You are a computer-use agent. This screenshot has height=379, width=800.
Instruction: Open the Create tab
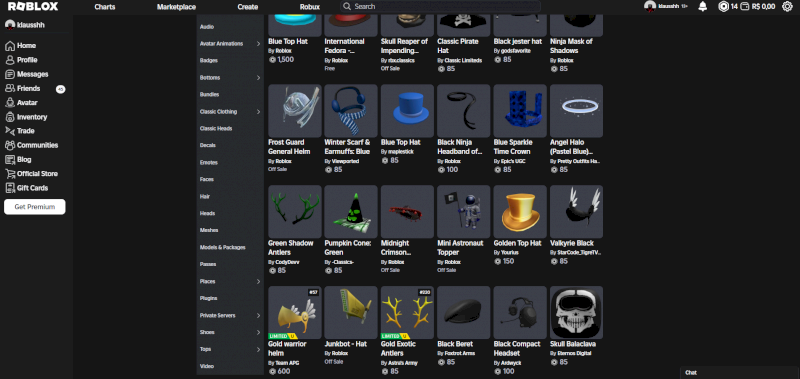pos(247,7)
